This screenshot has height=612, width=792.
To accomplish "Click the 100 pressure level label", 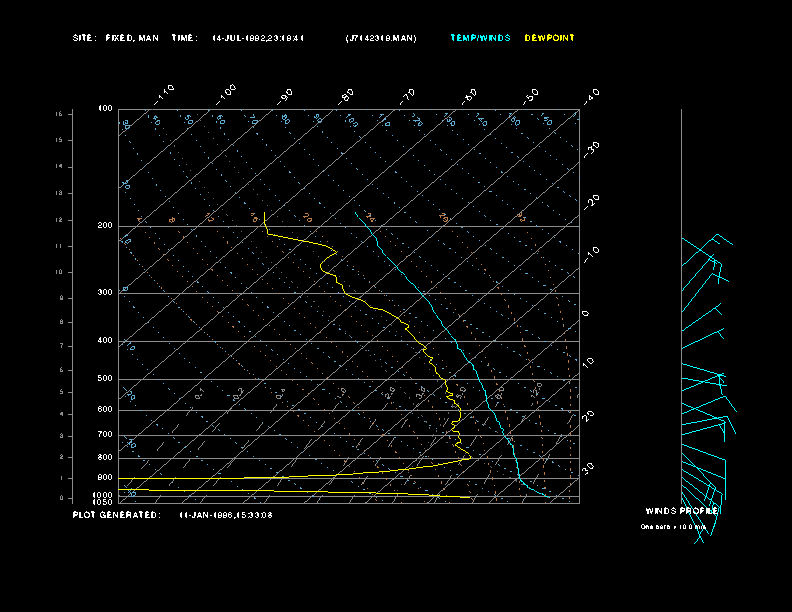I will (x=105, y=109).
